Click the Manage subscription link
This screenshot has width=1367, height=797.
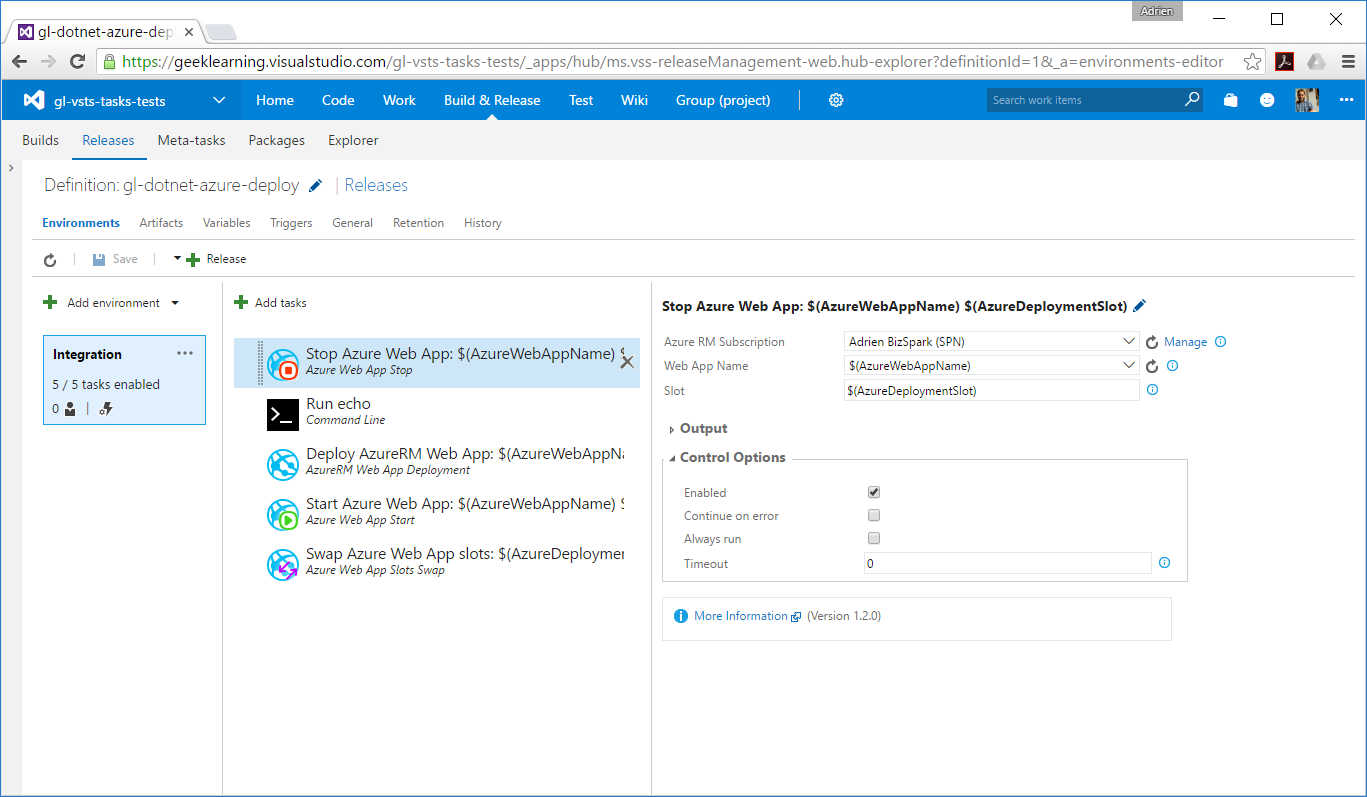pos(1186,342)
